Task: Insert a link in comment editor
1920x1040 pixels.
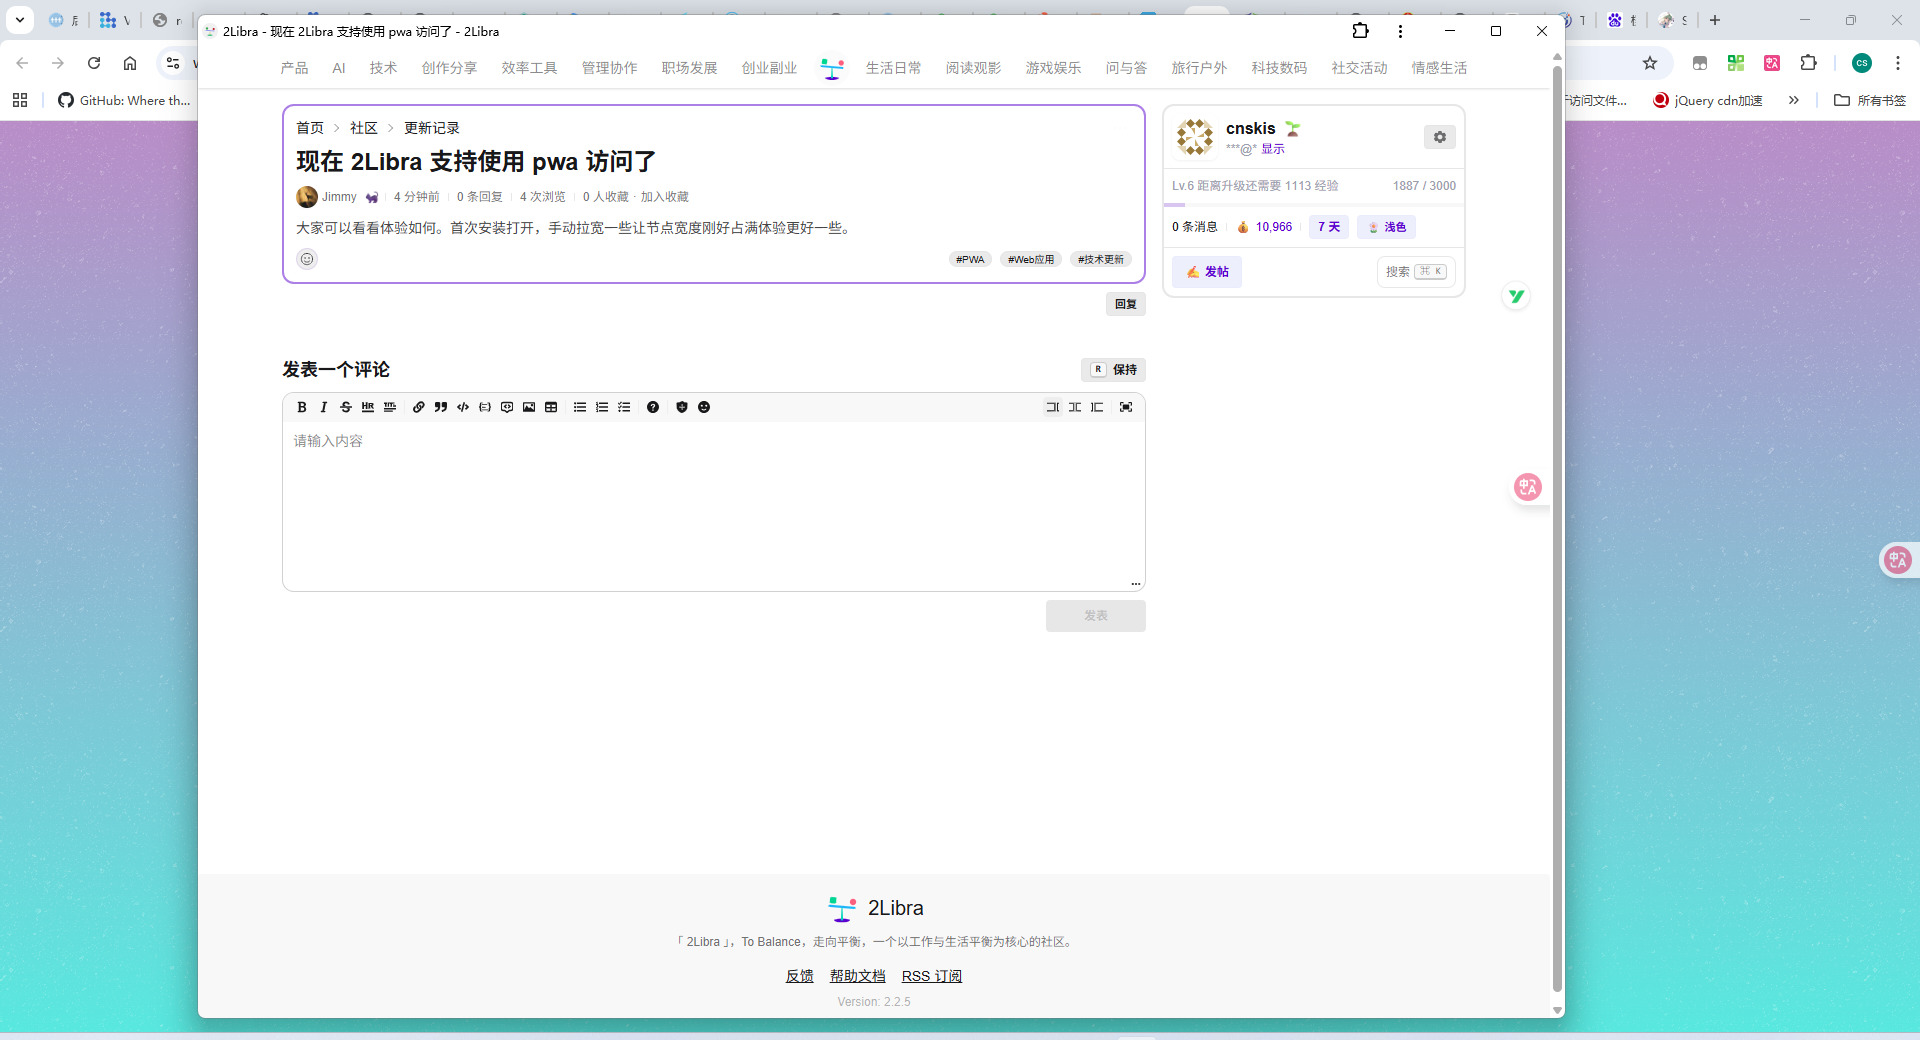Action: [418, 407]
